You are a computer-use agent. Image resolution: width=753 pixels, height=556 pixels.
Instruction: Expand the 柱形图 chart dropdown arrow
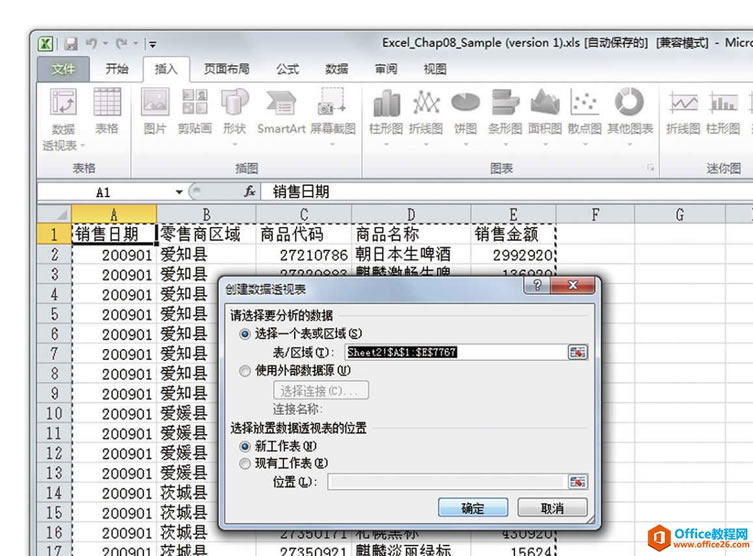(386, 144)
